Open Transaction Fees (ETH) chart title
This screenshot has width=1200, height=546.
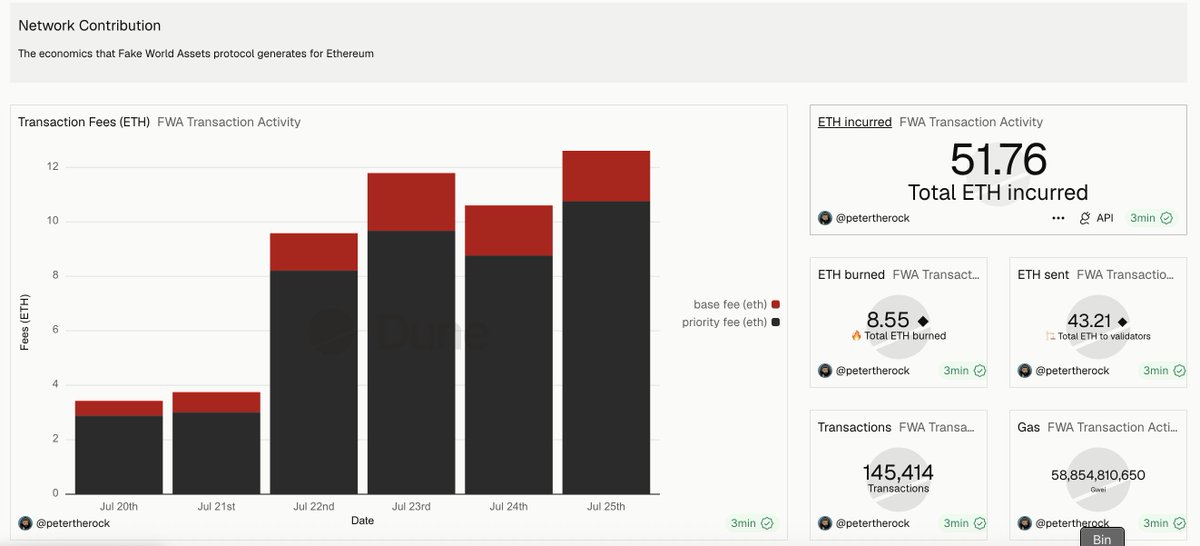click(84, 122)
